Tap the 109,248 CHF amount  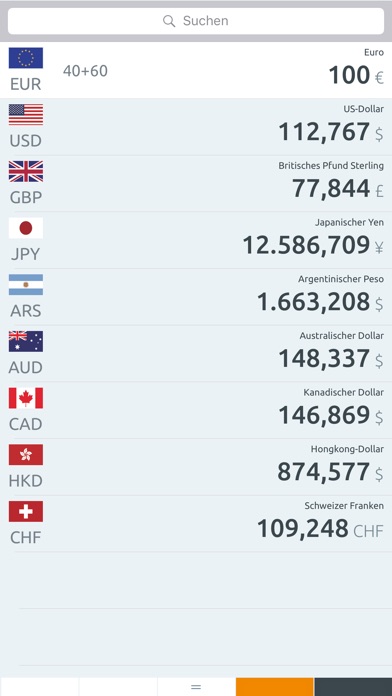click(x=320, y=529)
